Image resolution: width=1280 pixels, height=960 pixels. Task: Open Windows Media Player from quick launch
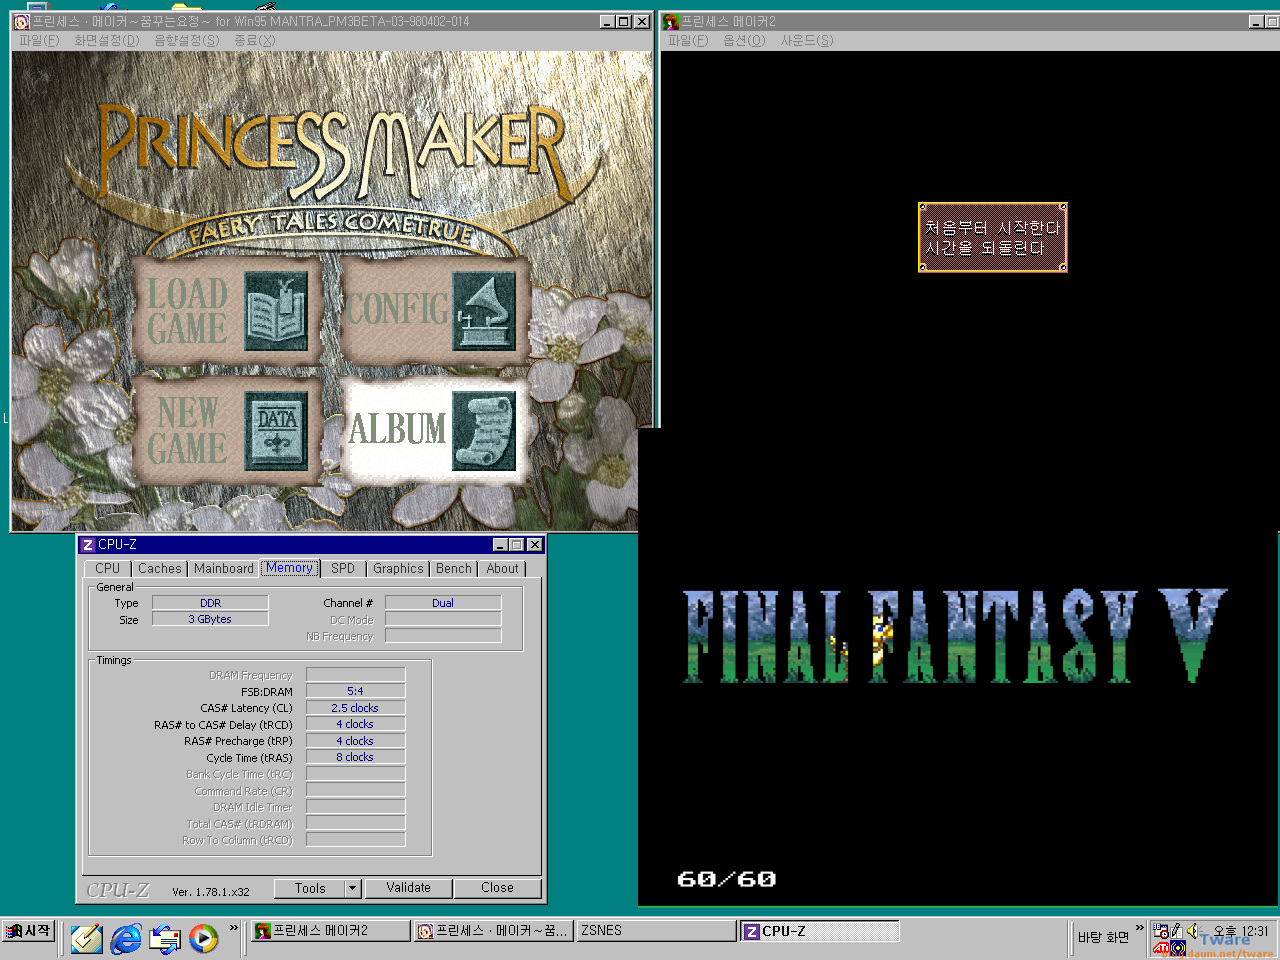(204, 938)
